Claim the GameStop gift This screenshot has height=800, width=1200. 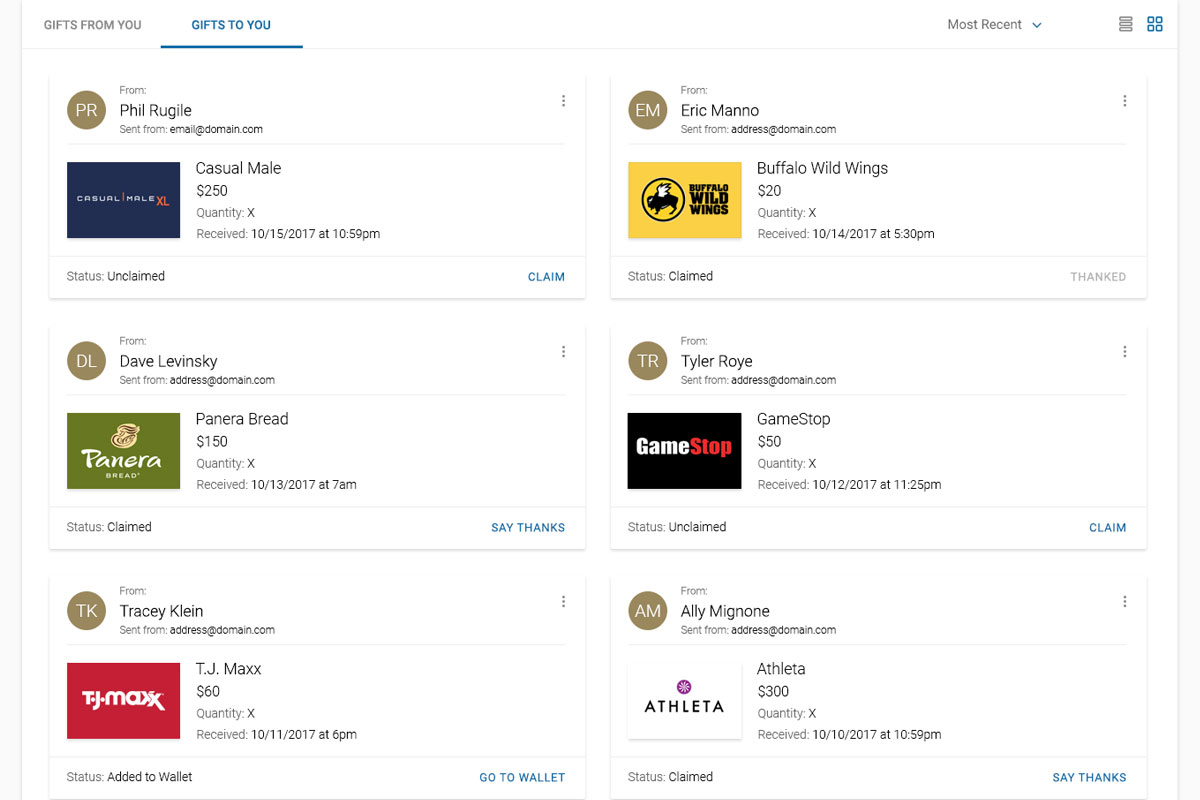[1107, 527]
